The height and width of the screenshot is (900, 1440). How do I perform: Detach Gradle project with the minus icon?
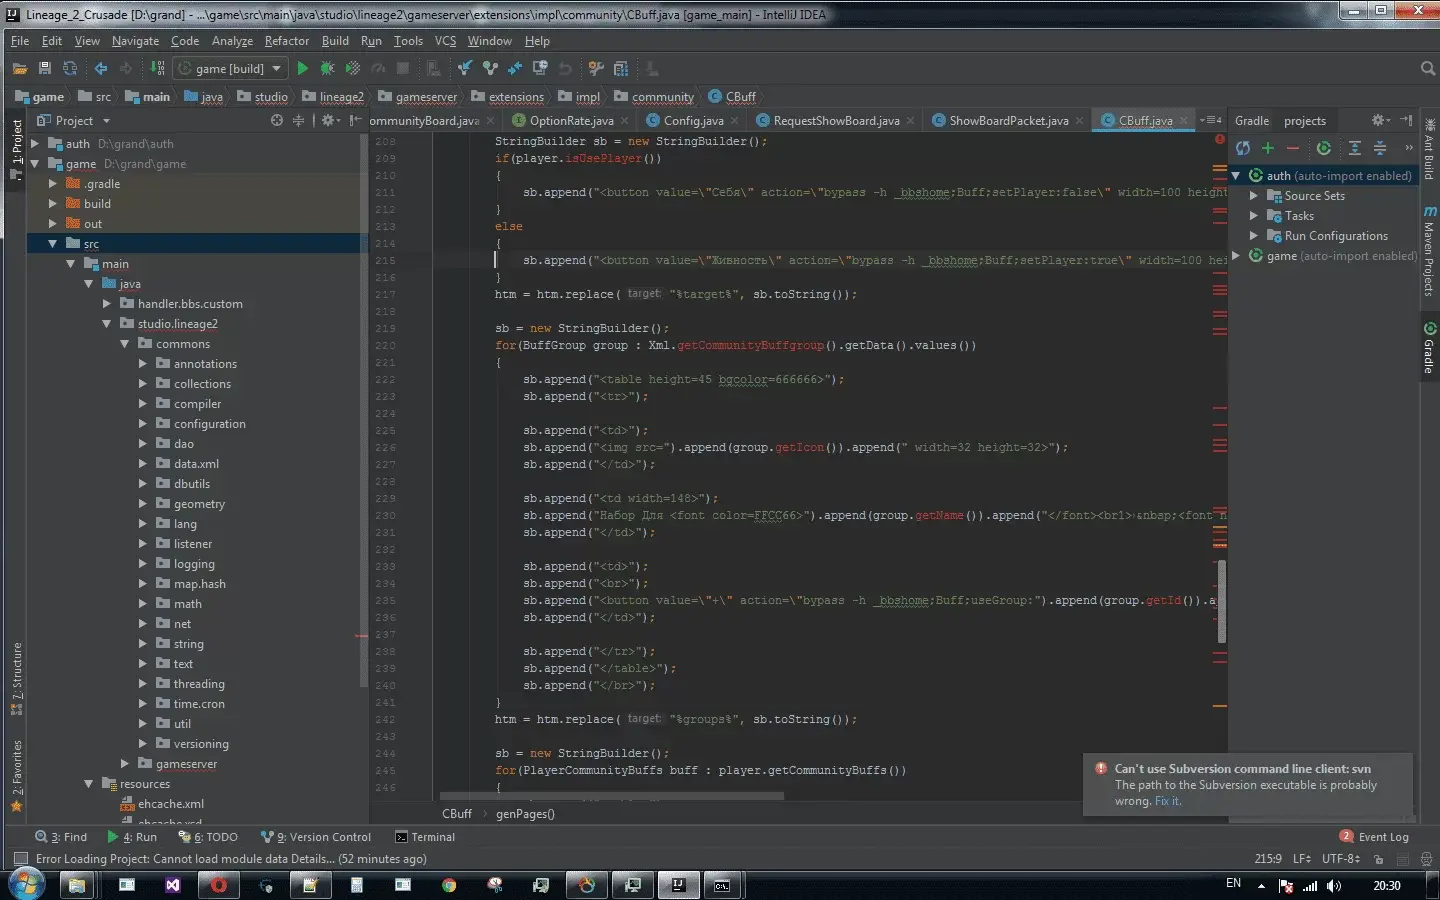pyautogui.click(x=1293, y=148)
